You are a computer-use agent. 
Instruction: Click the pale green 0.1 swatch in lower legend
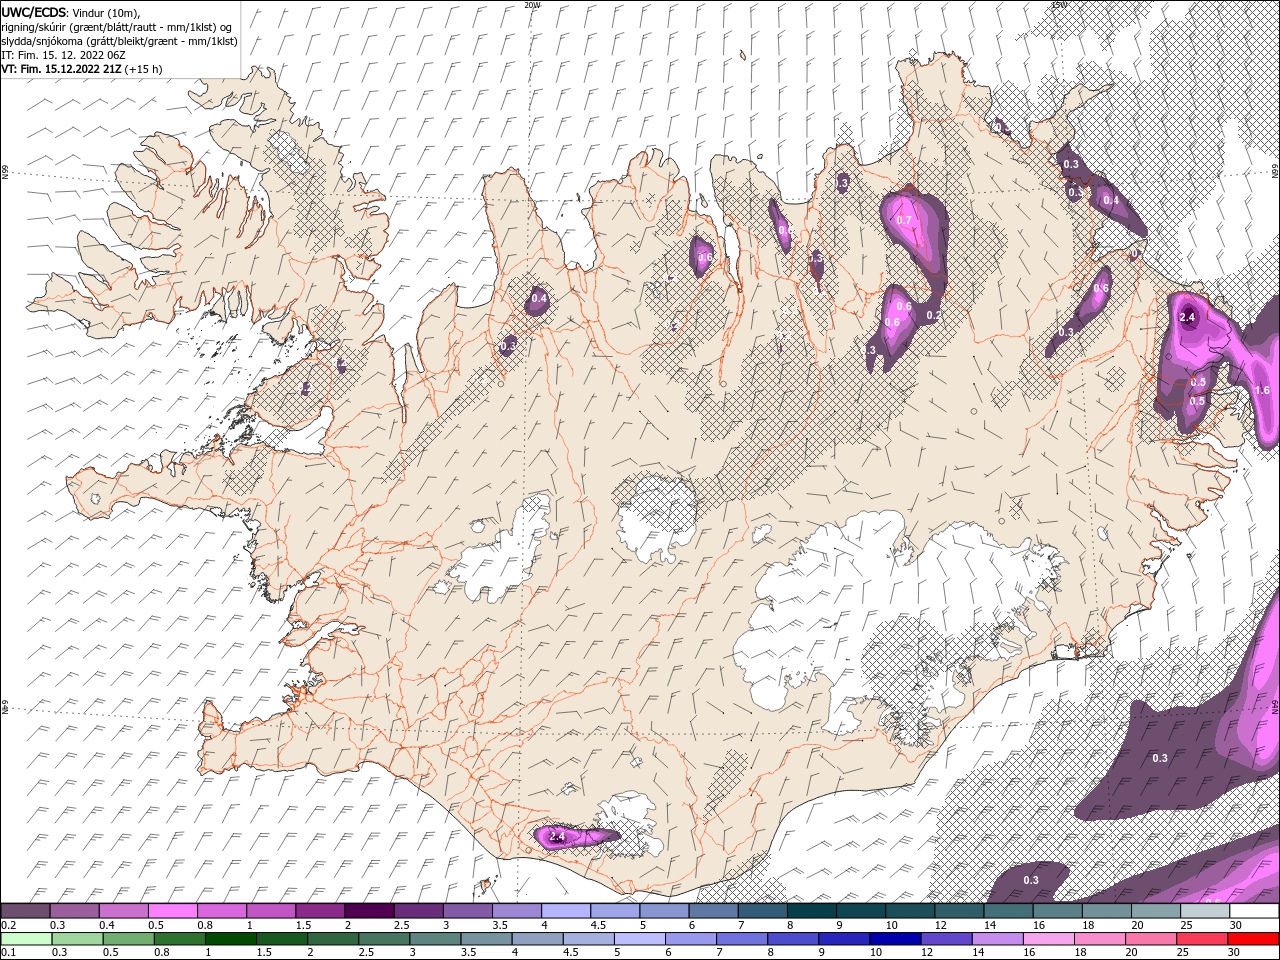26,939
